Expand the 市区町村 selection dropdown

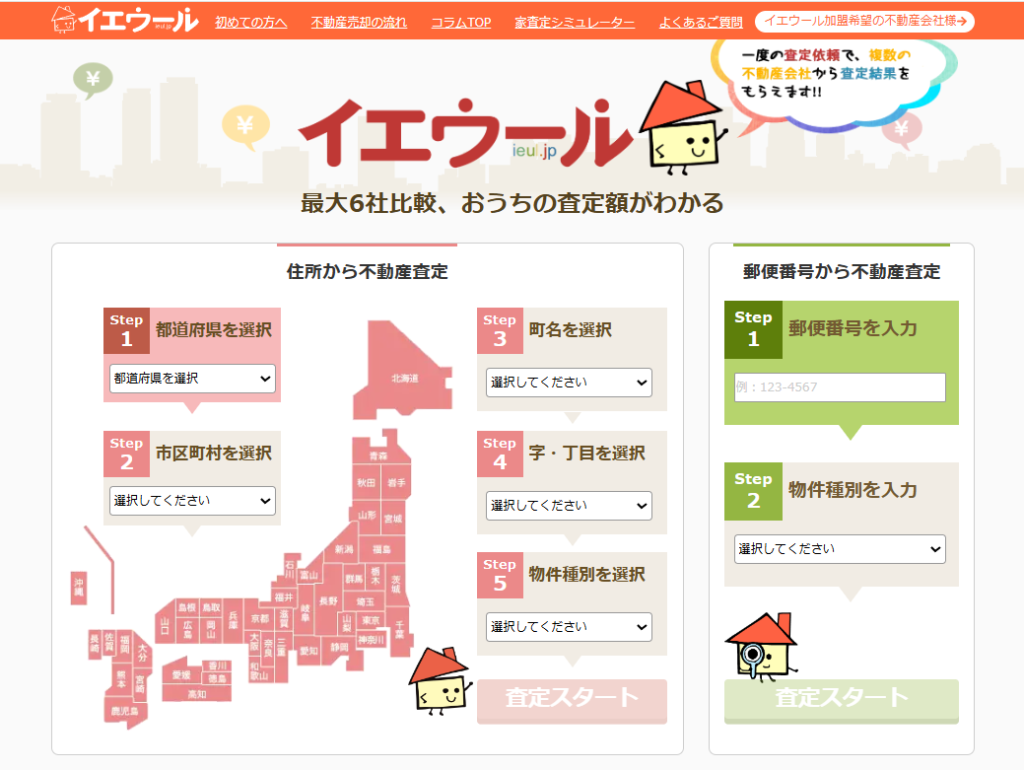coord(192,501)
